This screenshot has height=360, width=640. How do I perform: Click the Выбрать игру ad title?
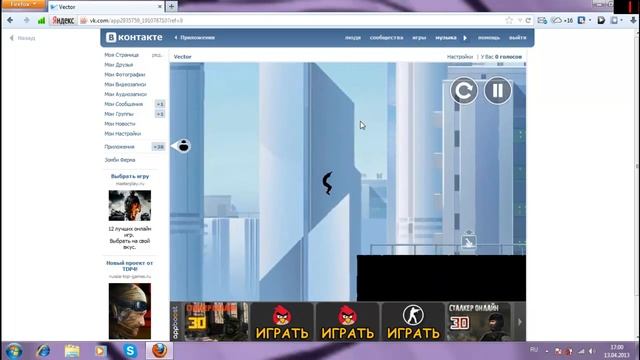pos(130,176)
